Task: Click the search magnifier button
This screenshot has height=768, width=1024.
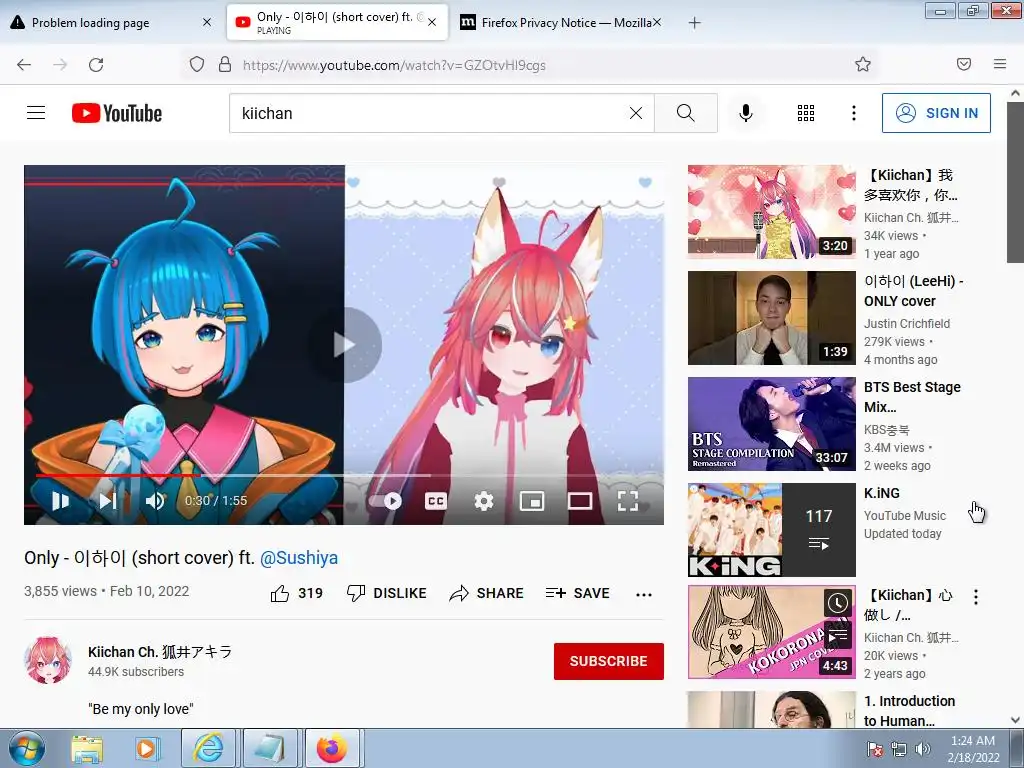Action: coord(686,113)
